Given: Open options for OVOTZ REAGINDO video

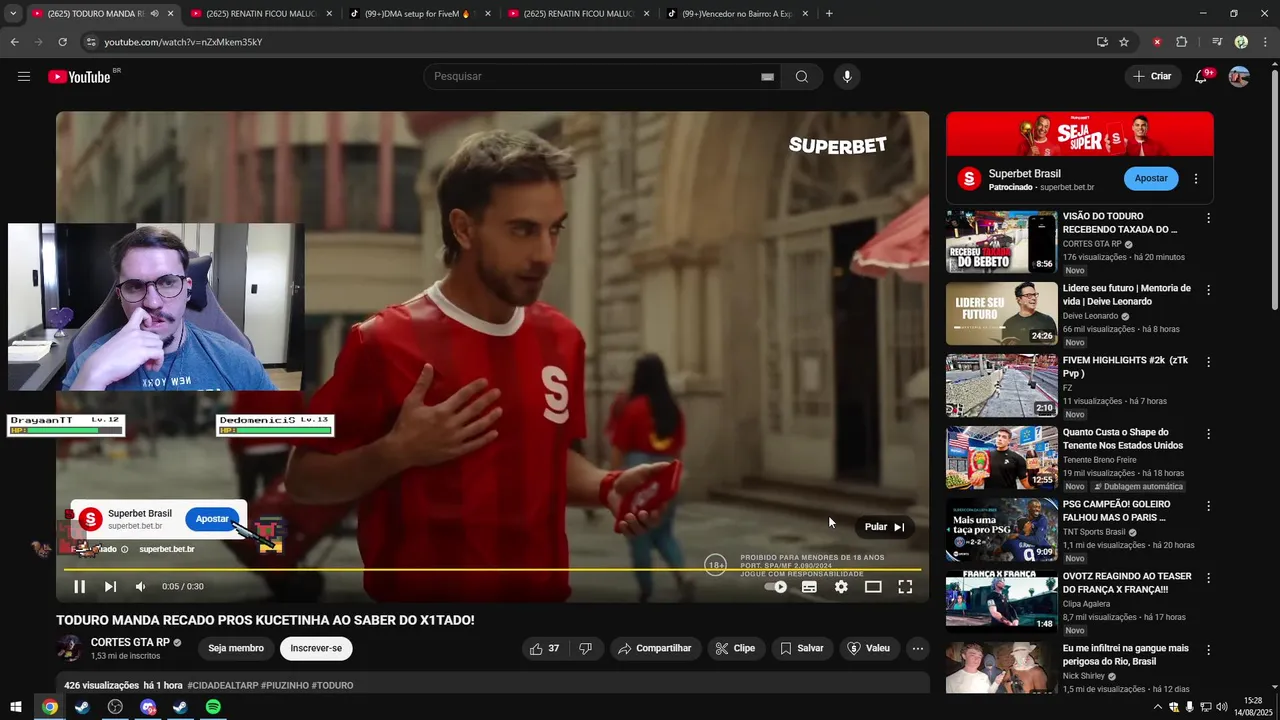Looking at the screenshot, I should click(1208, 578).
